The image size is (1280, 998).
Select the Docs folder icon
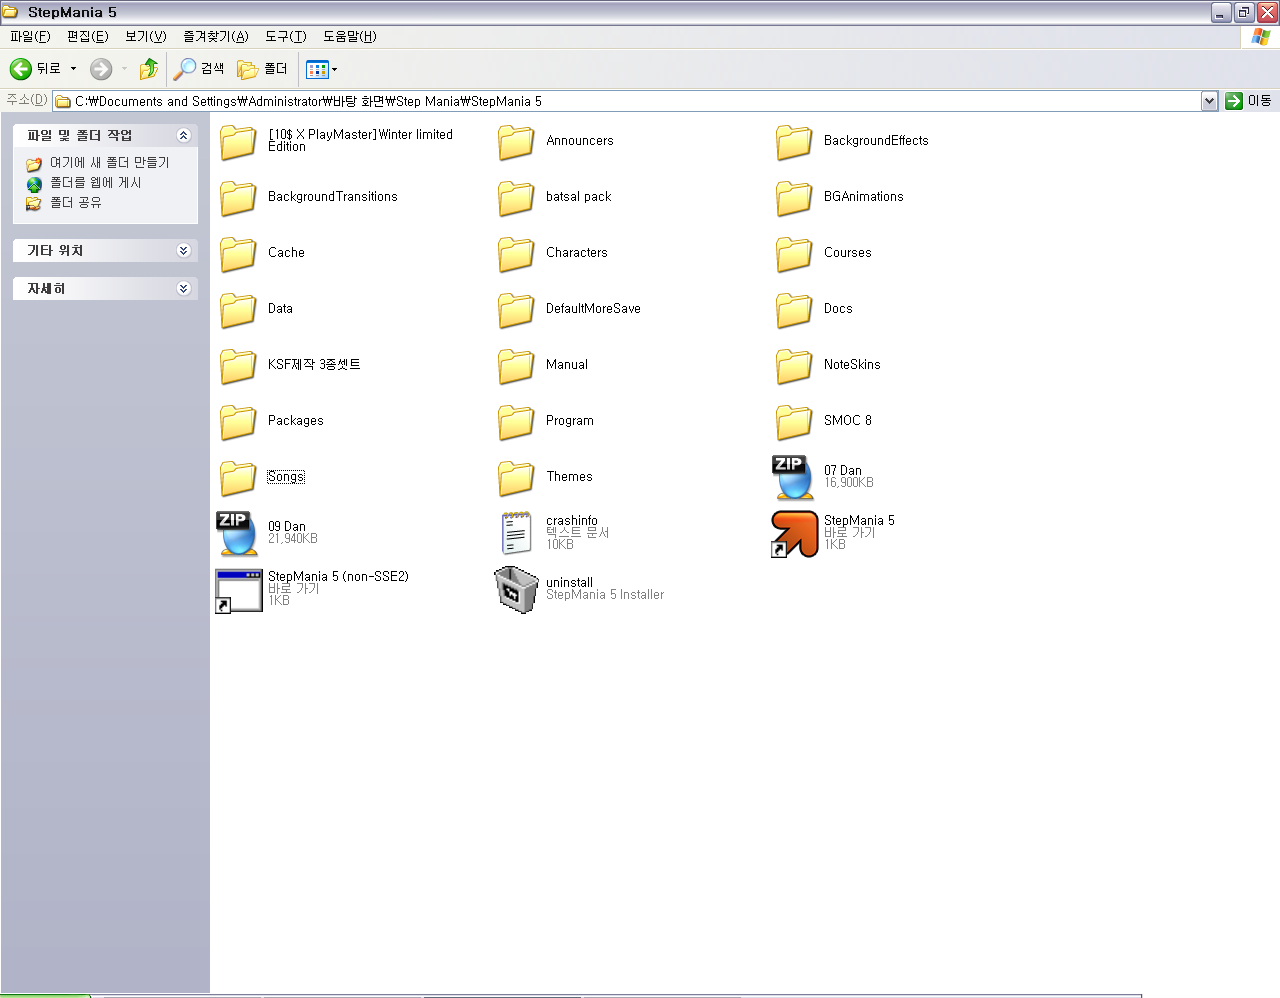coord(794,309)
